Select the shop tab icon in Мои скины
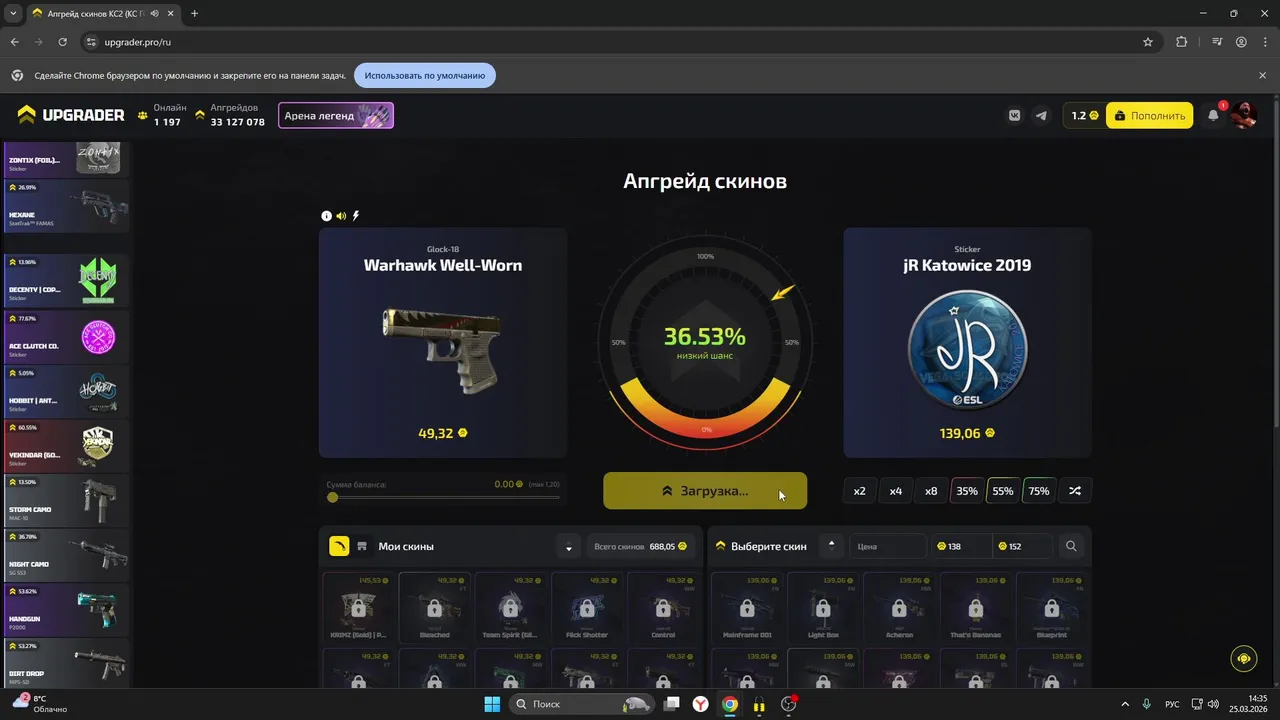Viewport: 1280px width, 720px height. click(x=362, y=546)
